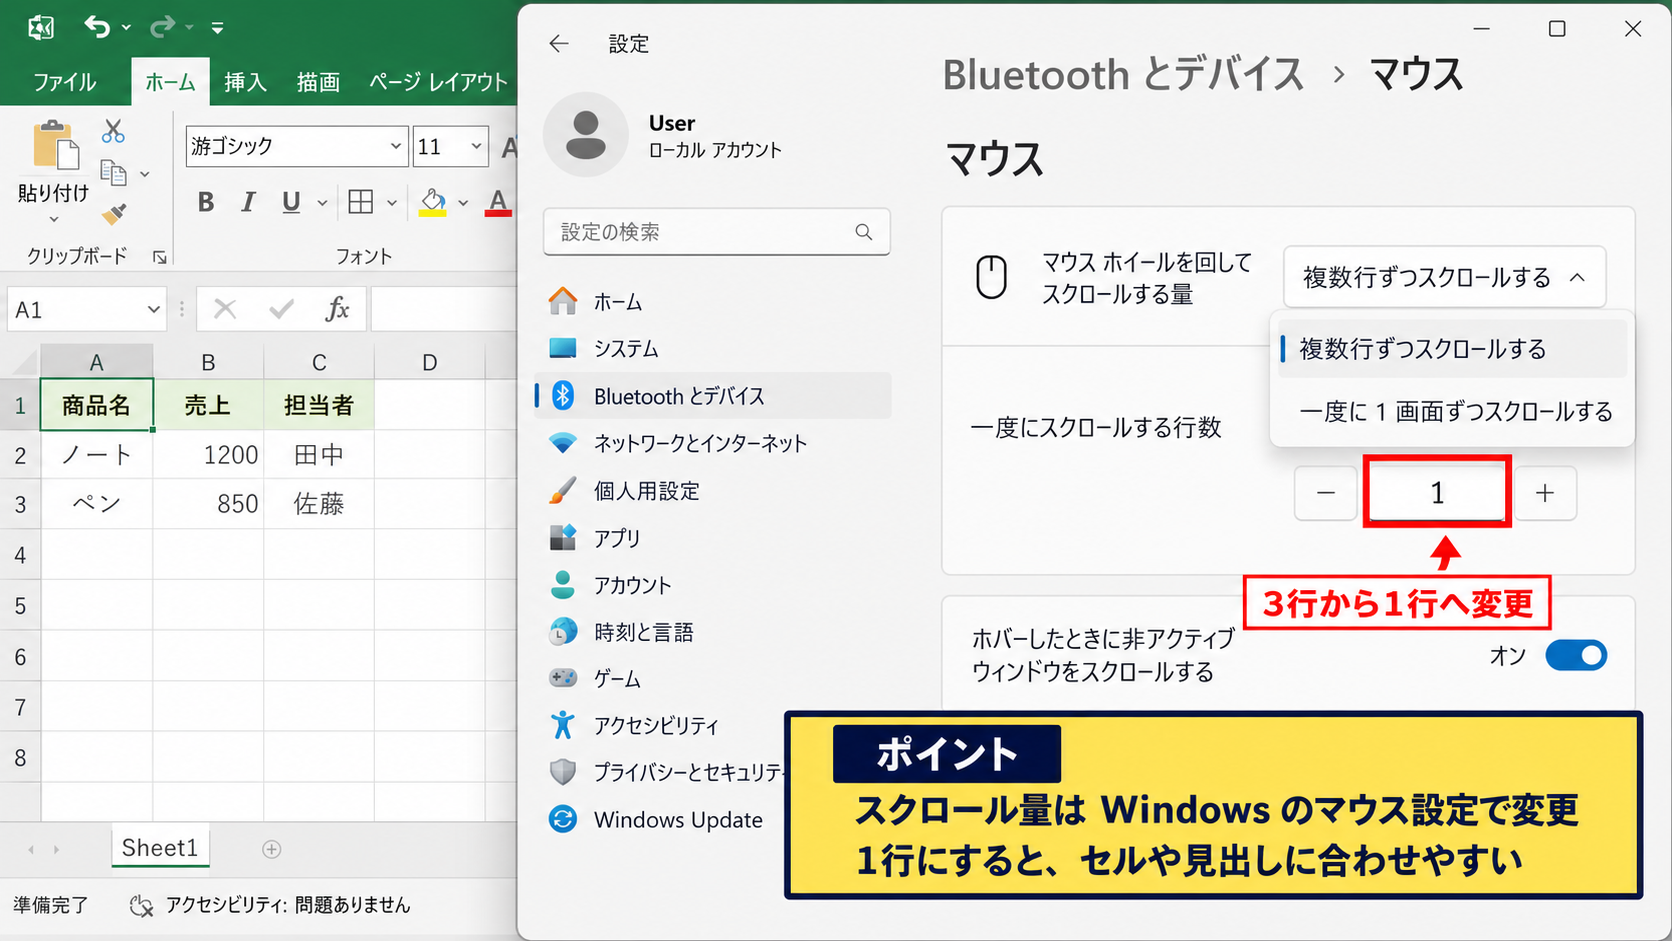Open アプリ settings category

tap(713, 538)
